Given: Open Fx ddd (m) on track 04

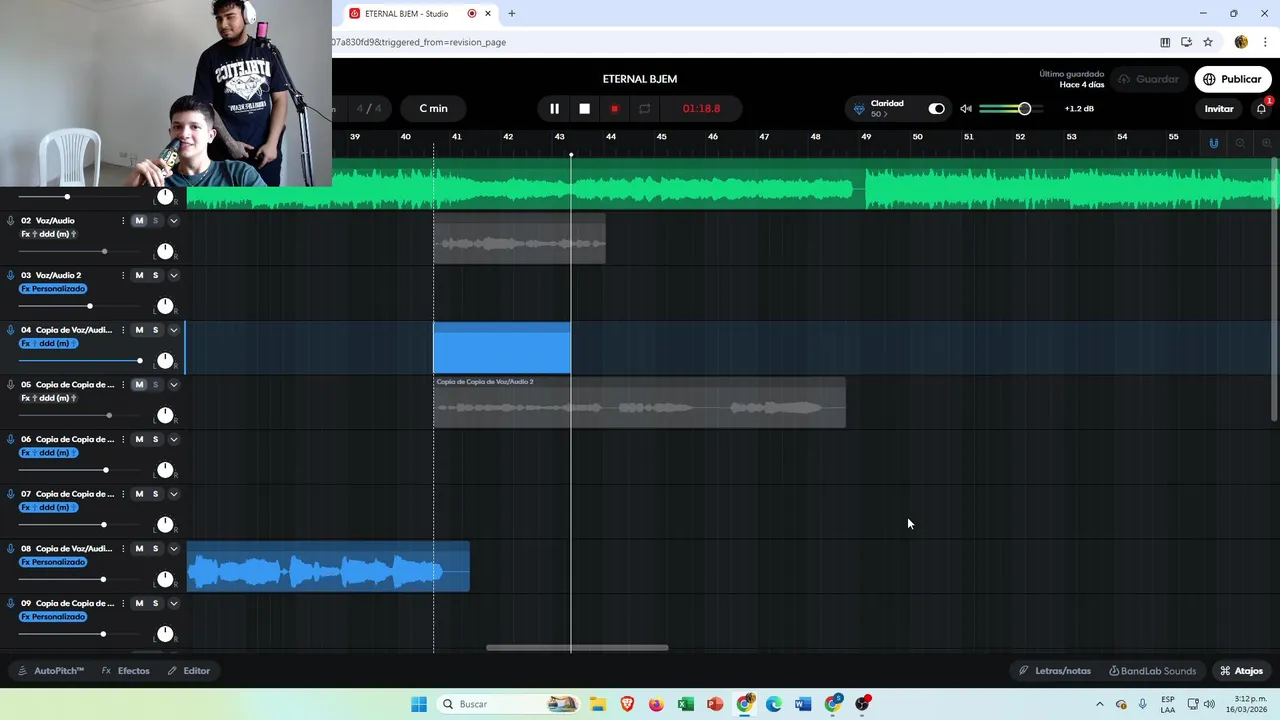Looking at the screenshot, I should coord(49,343).
